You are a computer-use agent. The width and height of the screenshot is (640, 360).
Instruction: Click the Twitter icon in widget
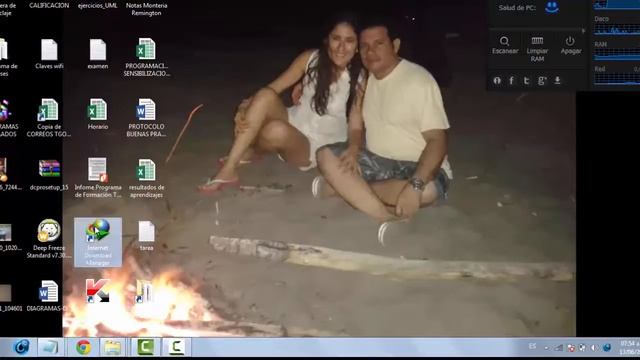coord(527,80)
